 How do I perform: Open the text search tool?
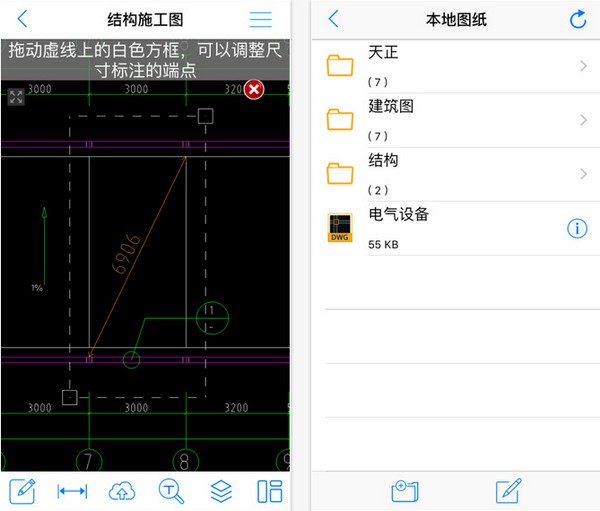171,491
